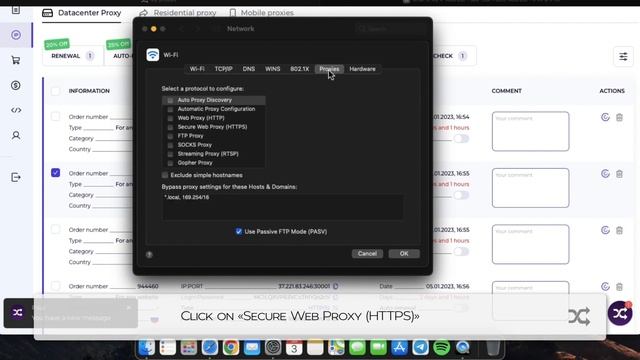The width and height of the screenshot is (640, 360).
Task: Delete the third order row with trash icon
Action: [x=619, y=230]
